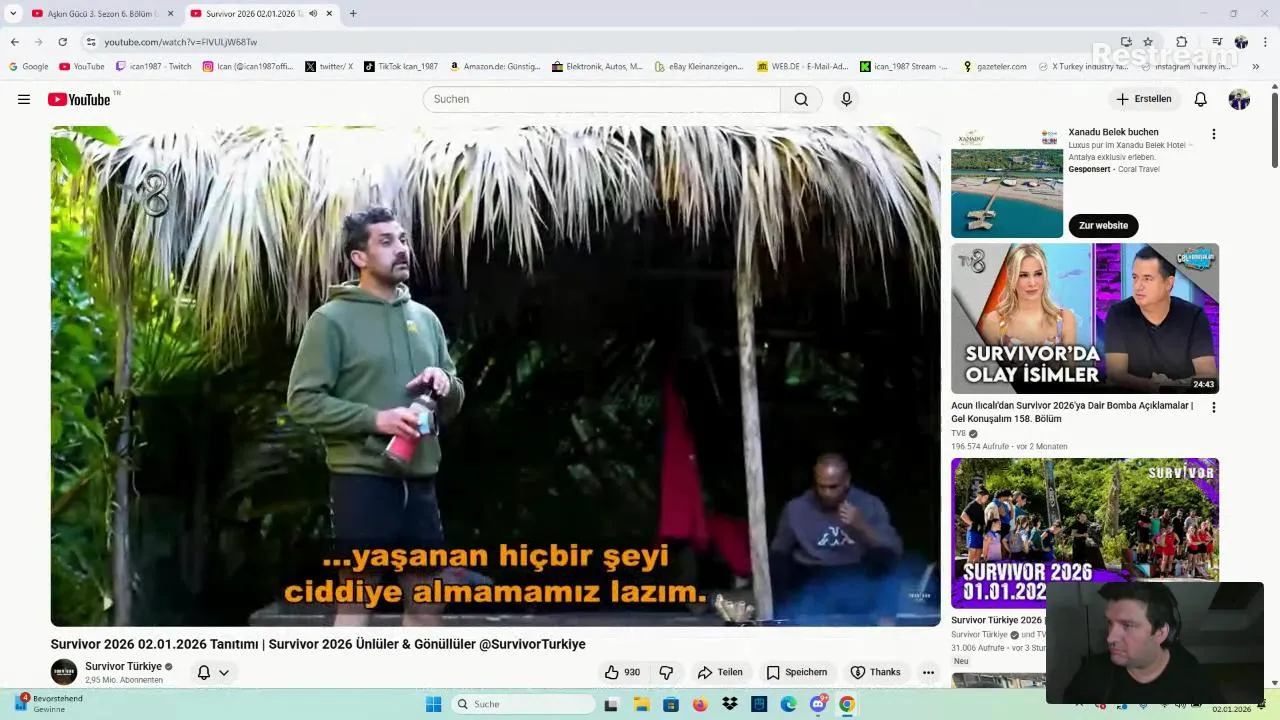The image size is (1280, 720).
Task: Close the Survivor 2026 tab
Action: pyautogui.click(x=329, y=13)
